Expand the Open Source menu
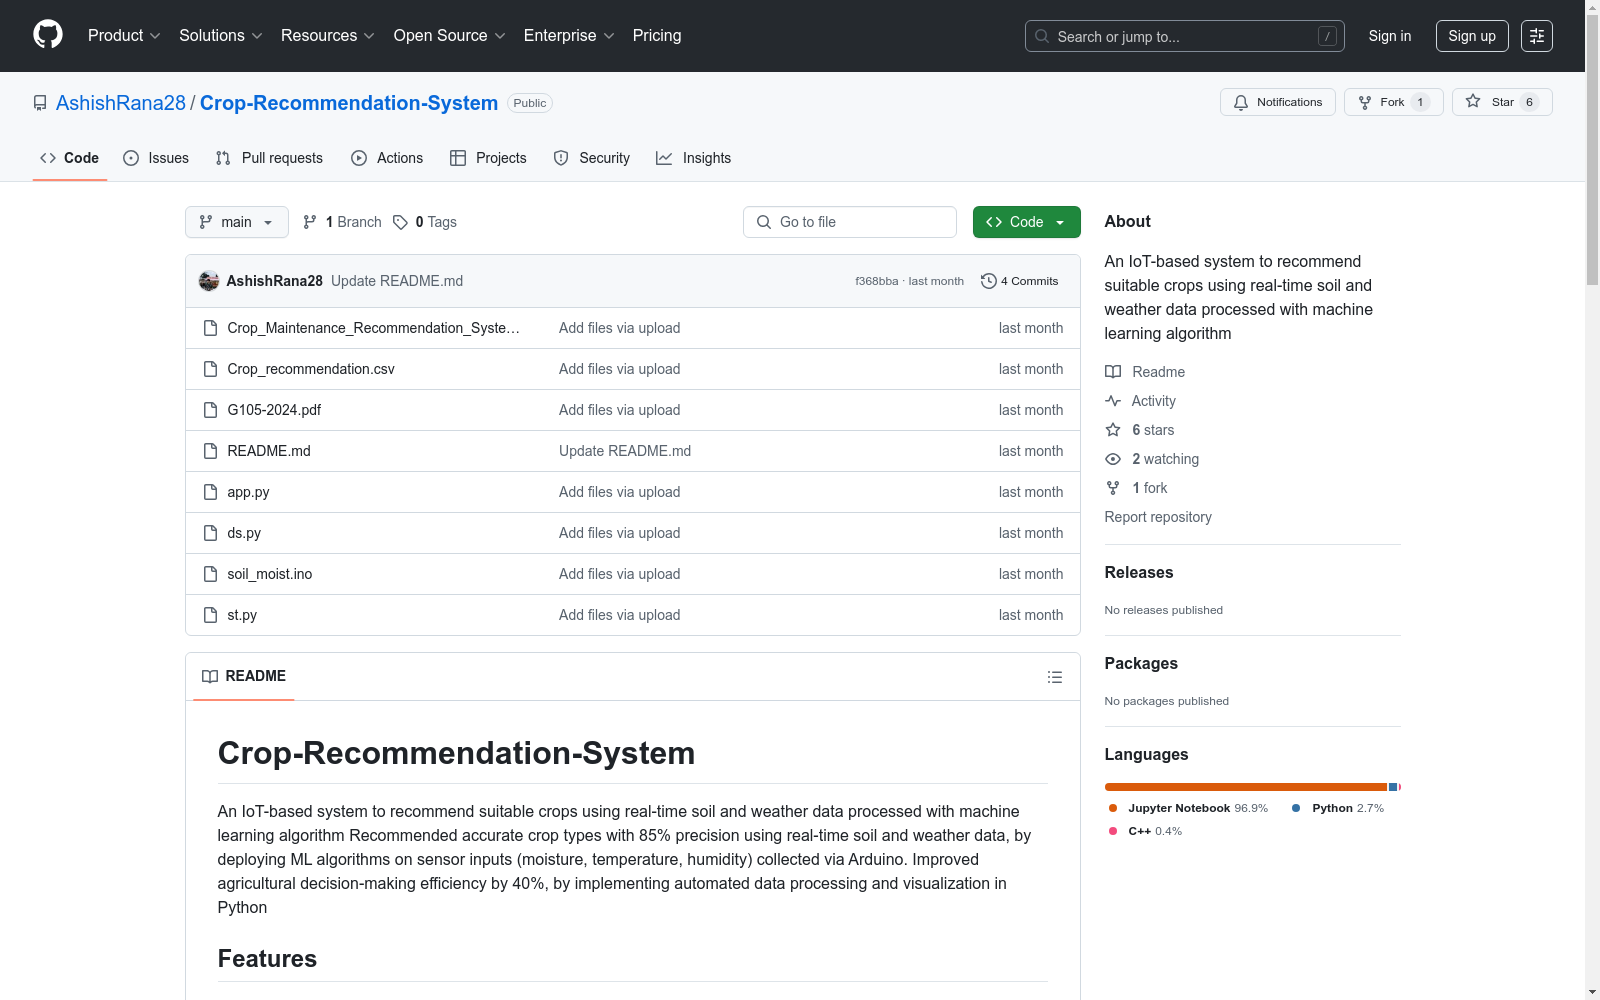Screen dimensions: 1600x1000 (450, 36)
